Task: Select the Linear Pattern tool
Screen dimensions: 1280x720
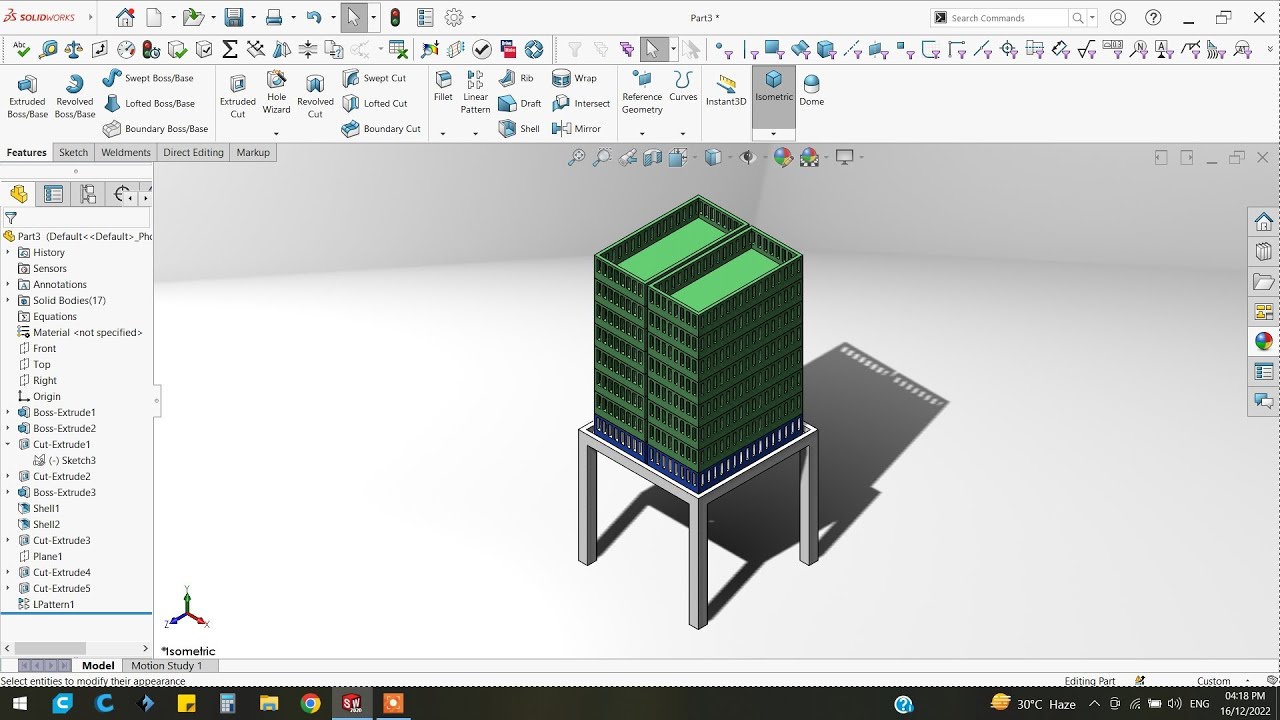Action: point(475,93)
